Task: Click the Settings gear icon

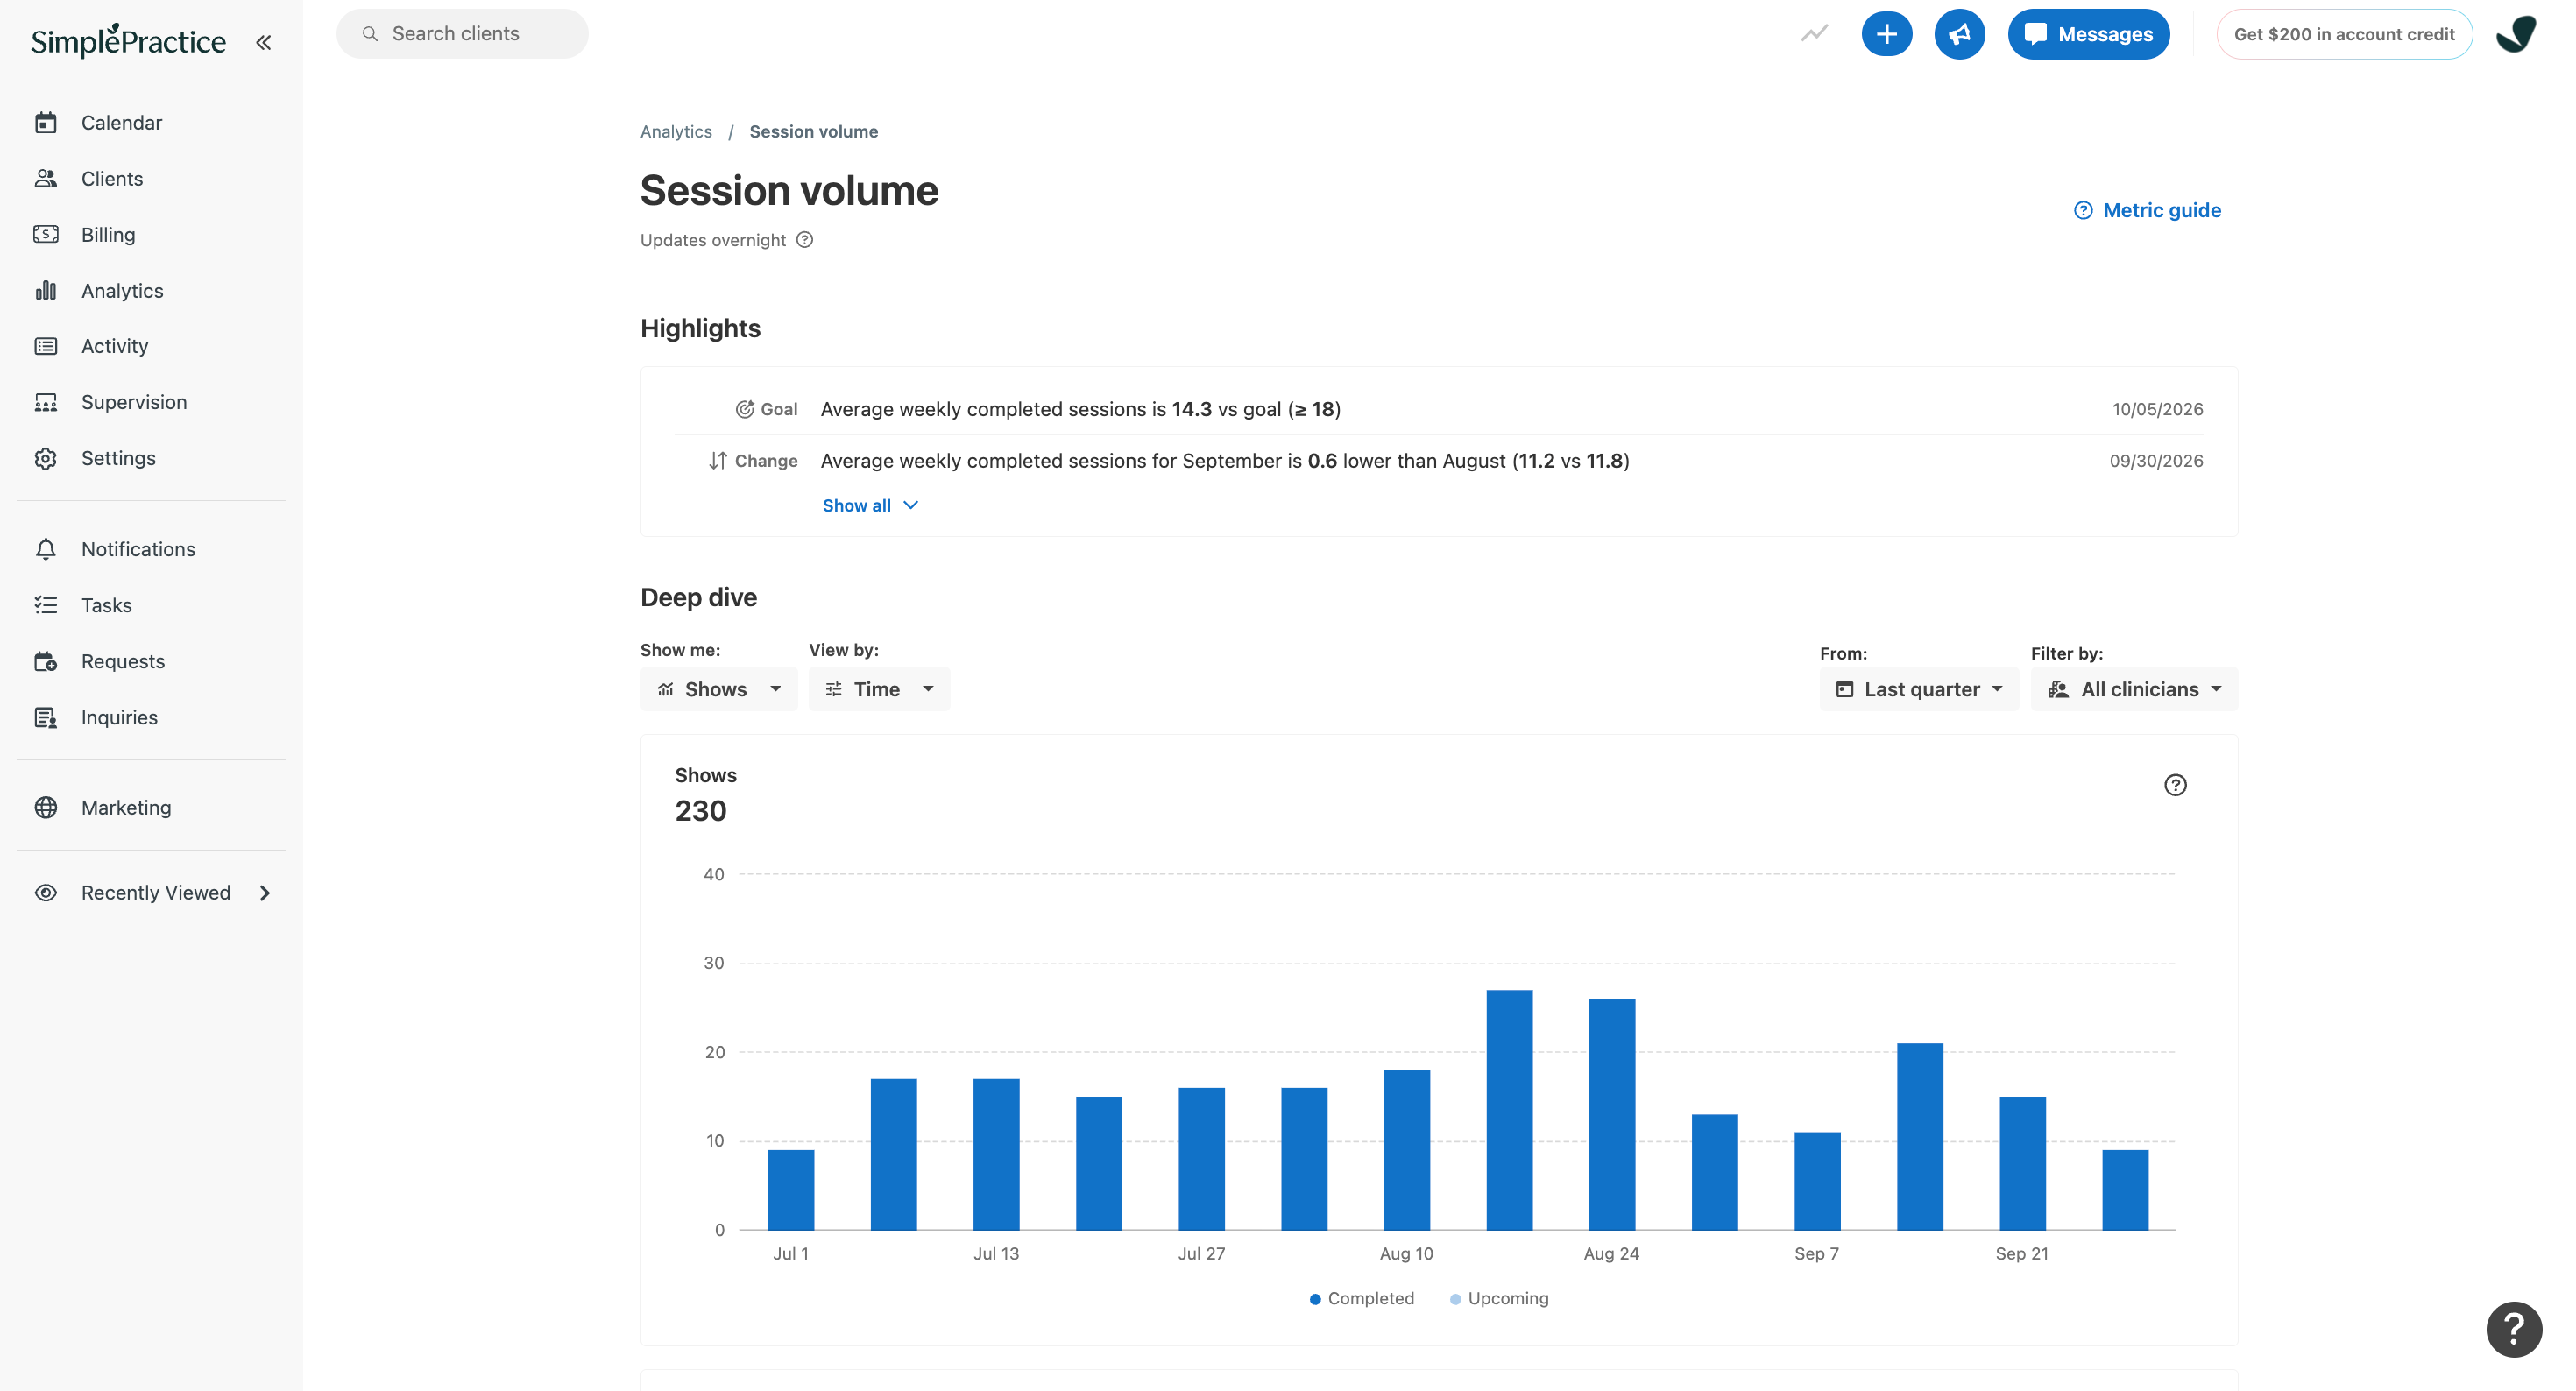Action: 46,458
